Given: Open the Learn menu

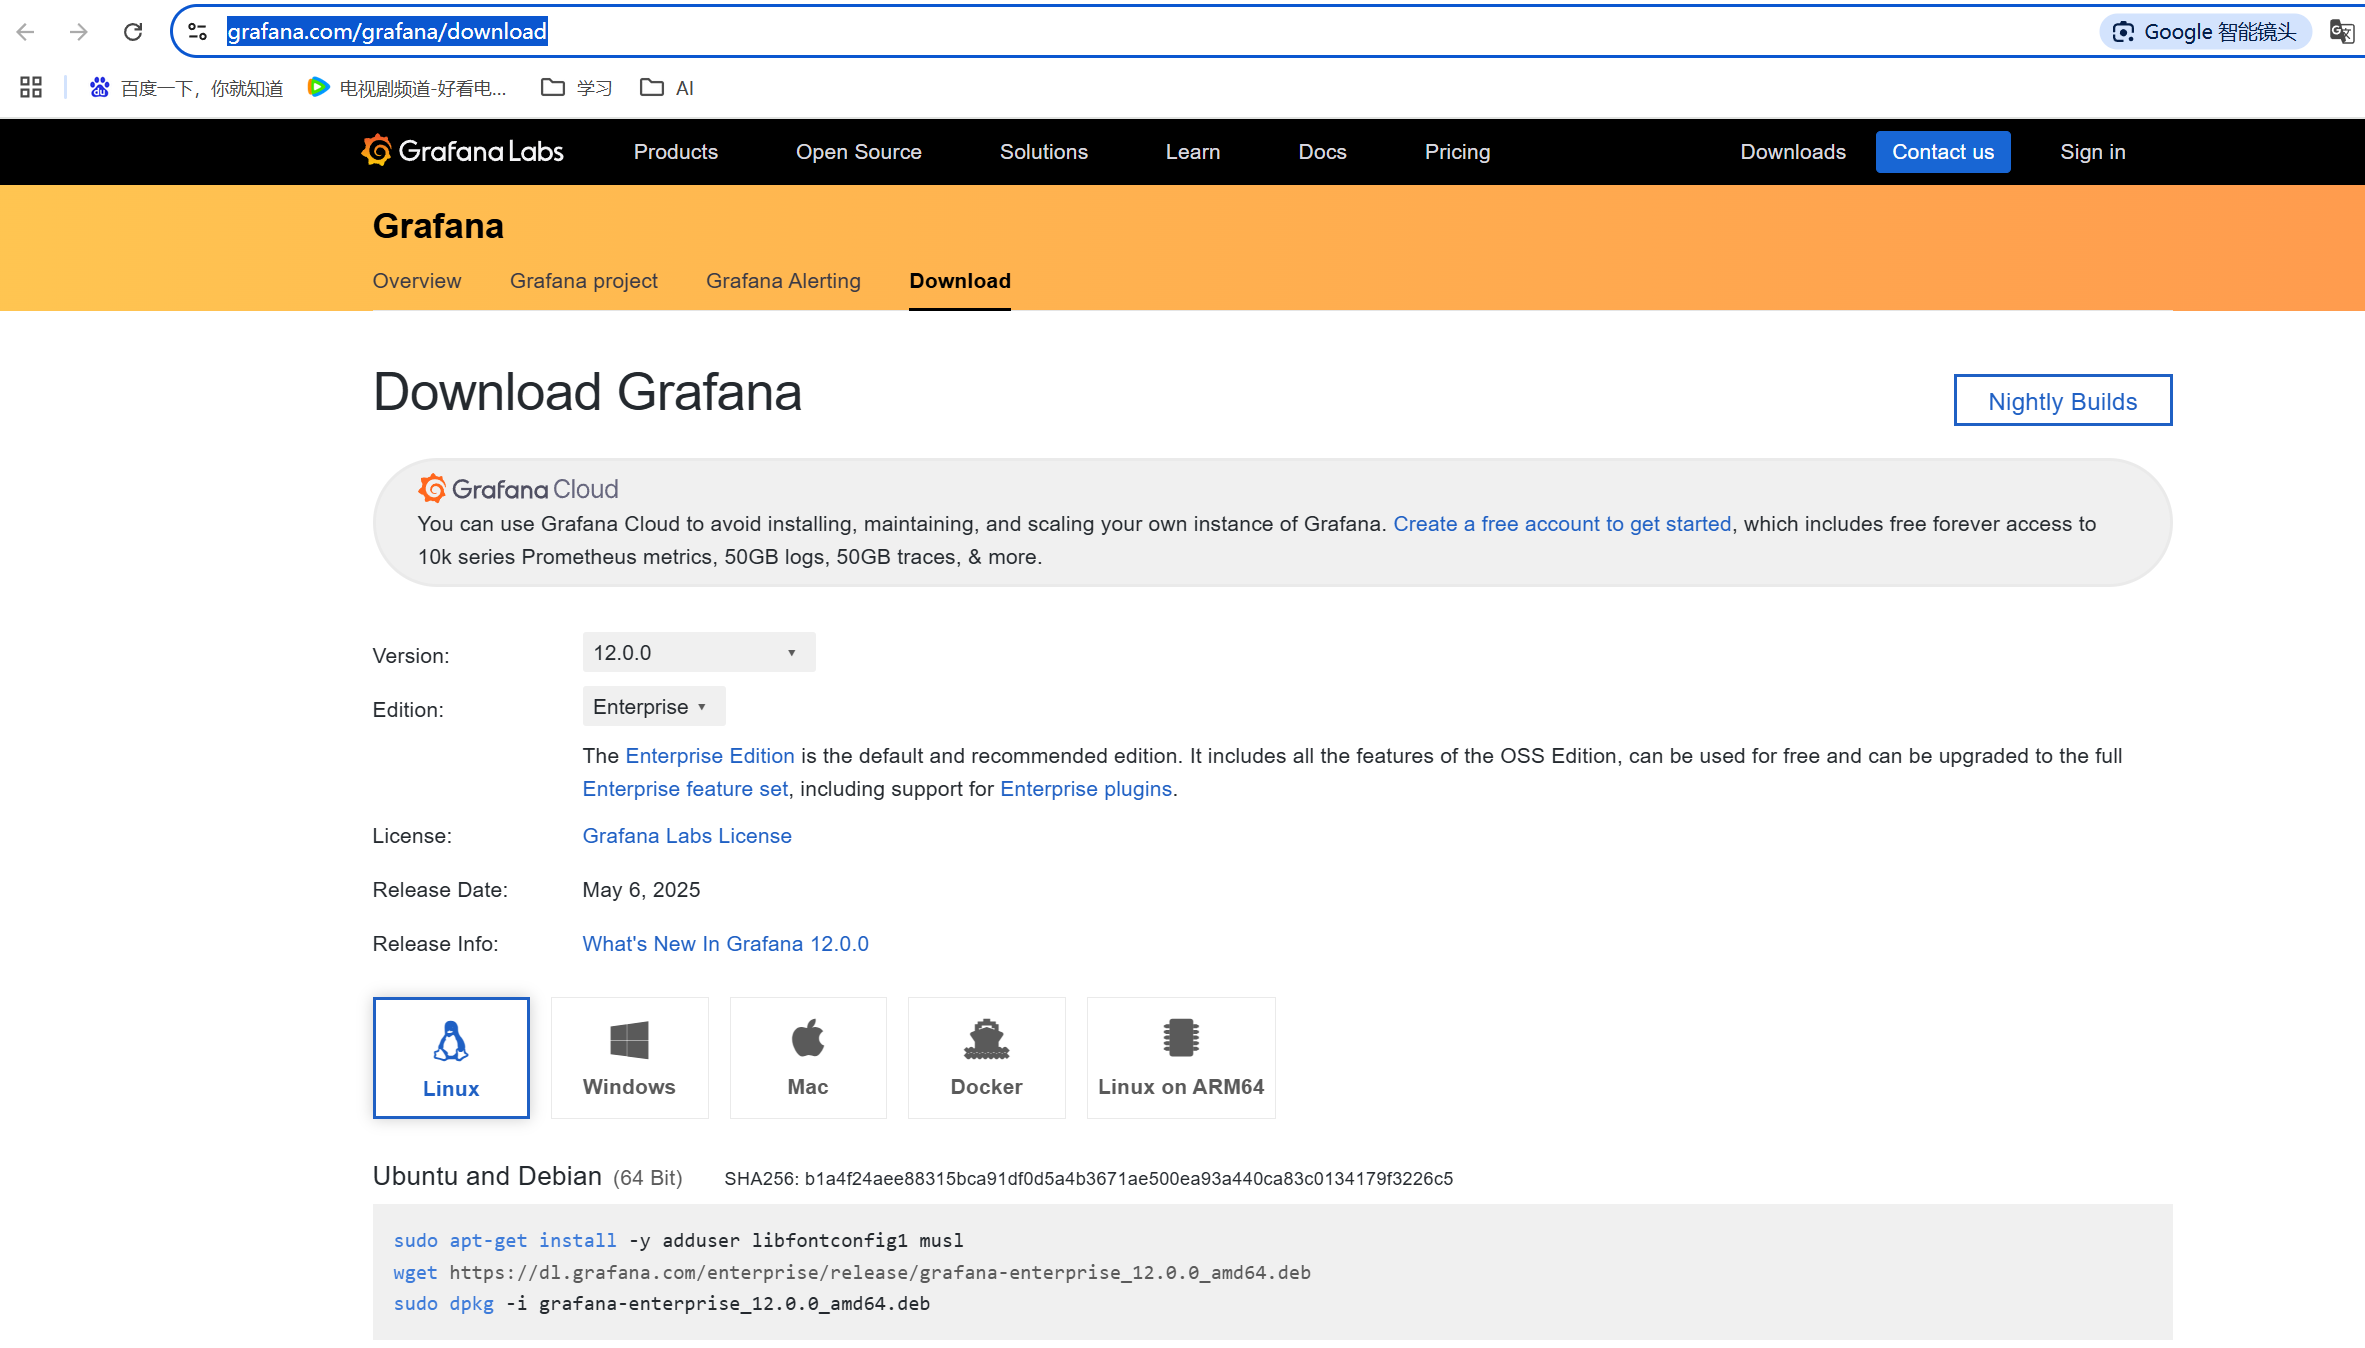Looking at the screenshot, I should [1193, 152].
